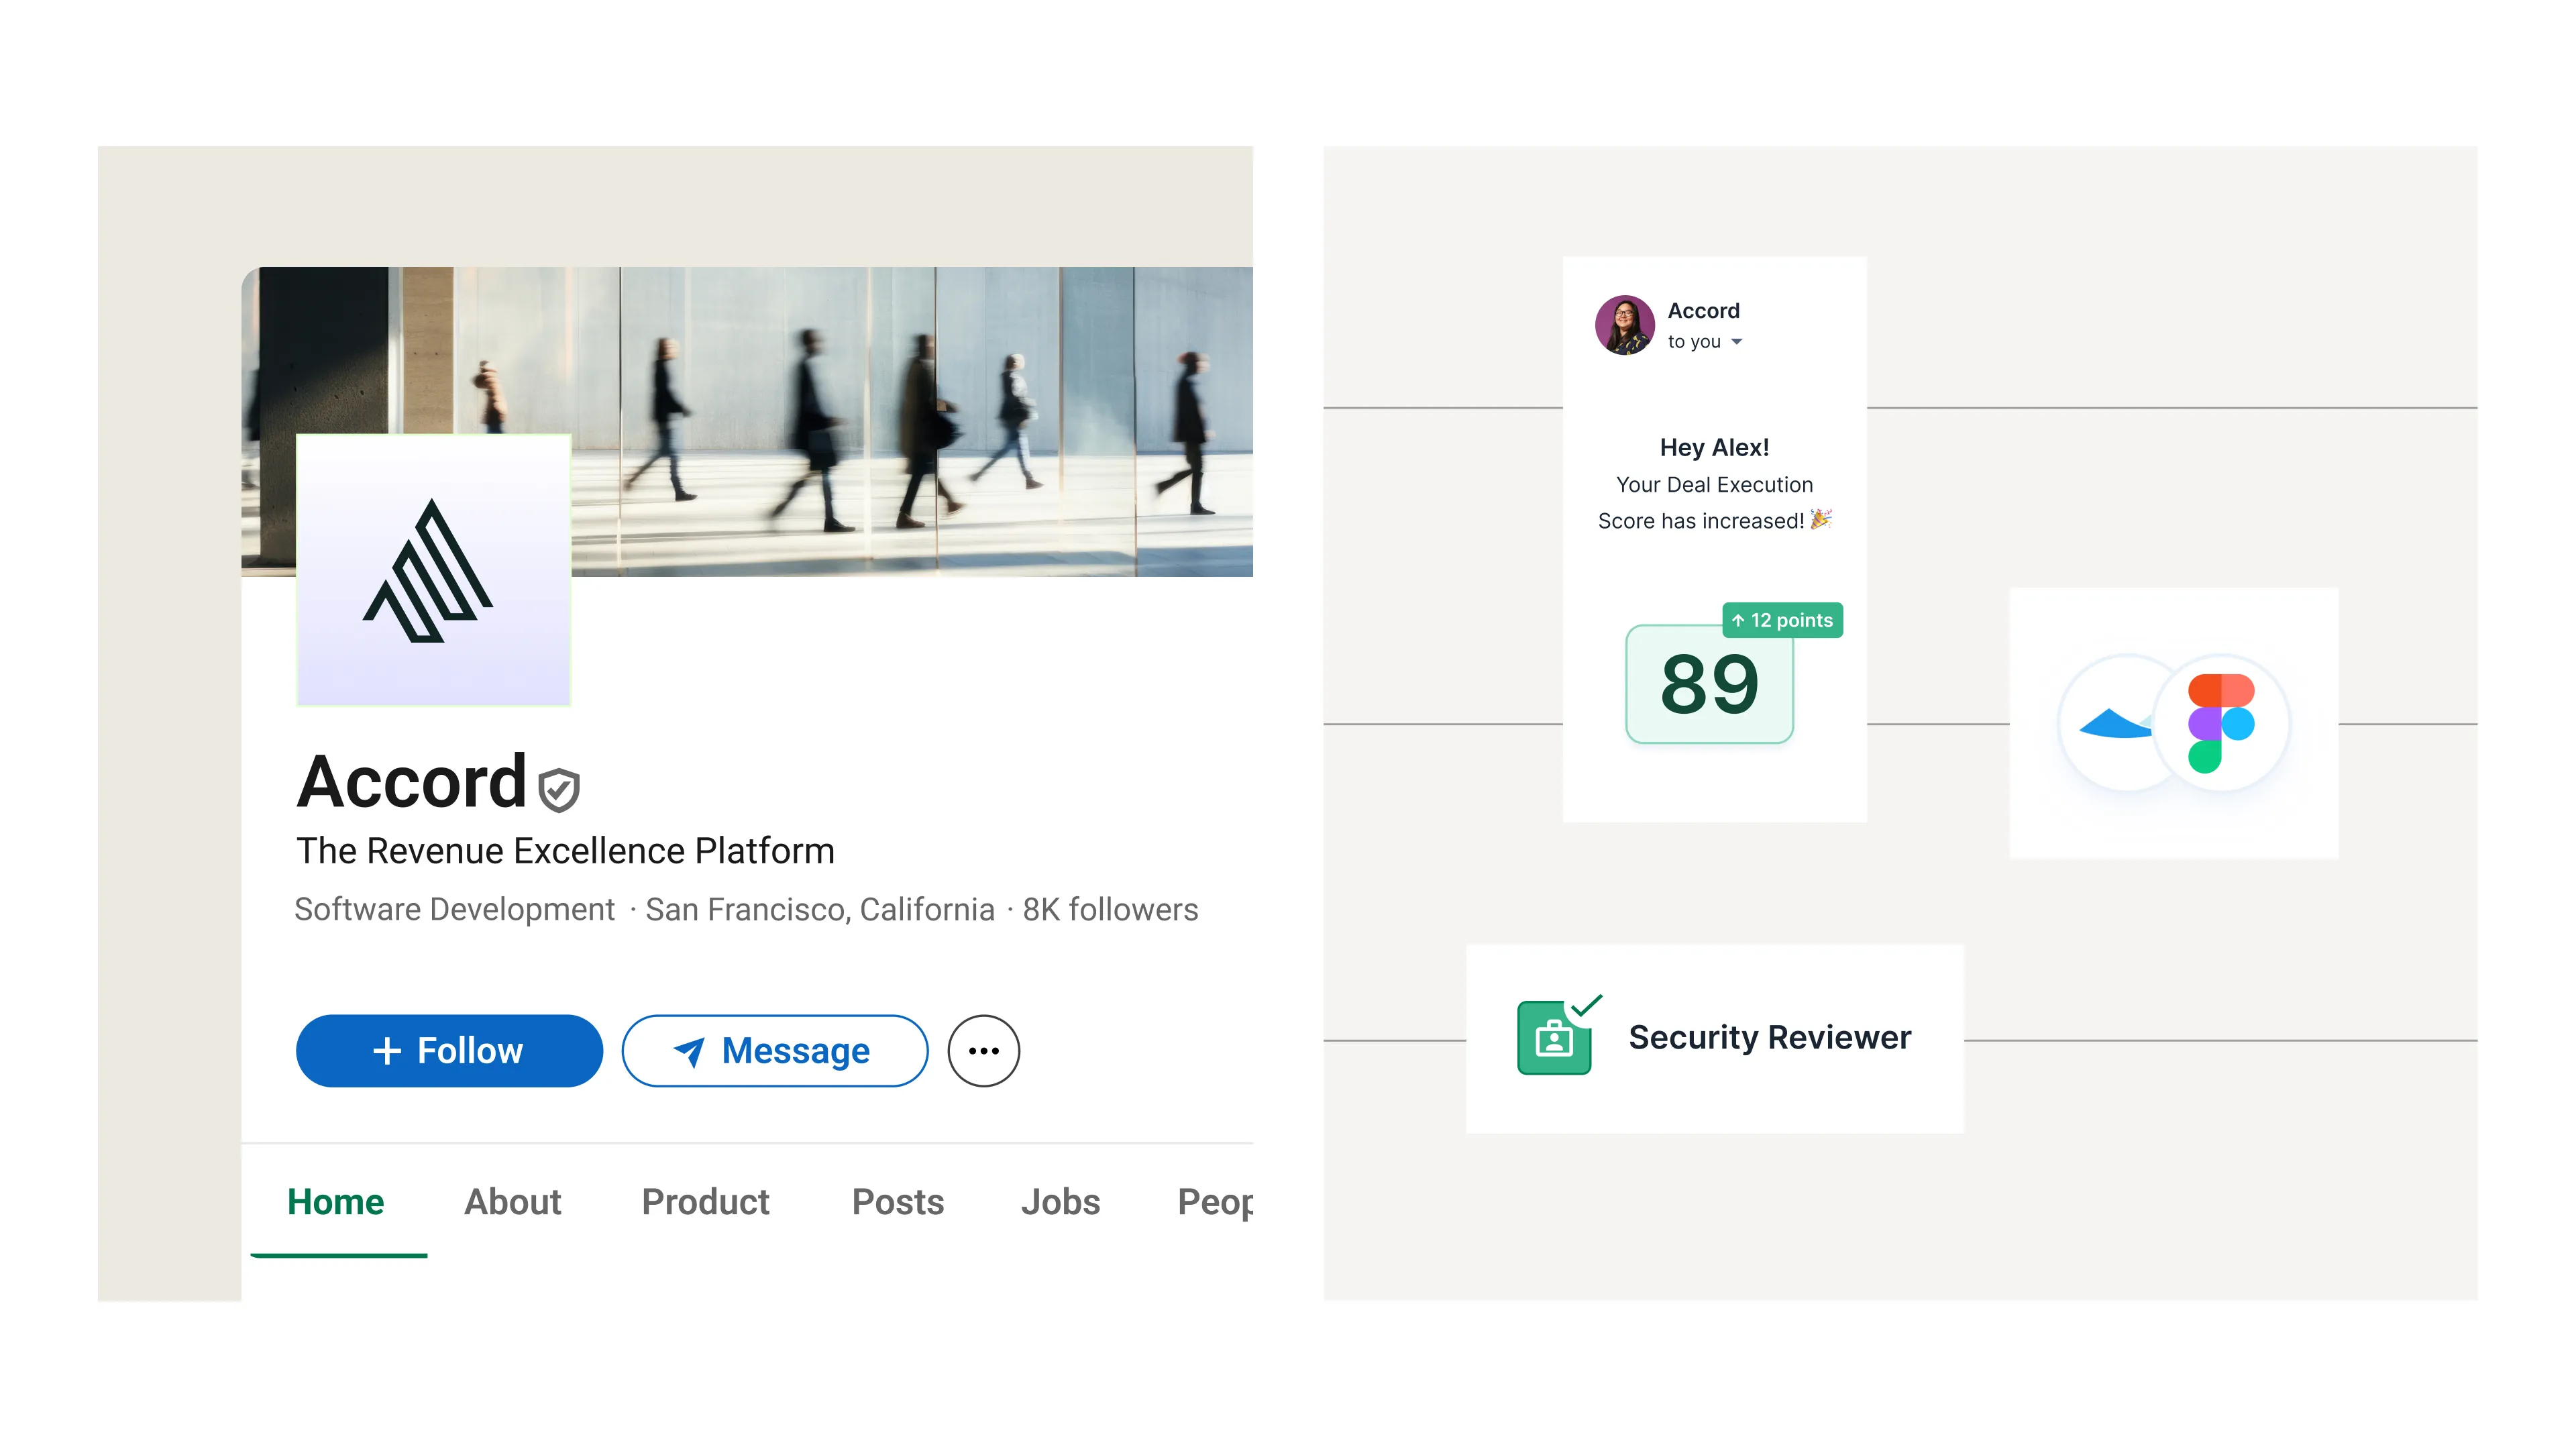Image resolution: width=2576 pixels, height=1449 pixels.
Task: Click the Accord logo profile picture
Action: click(433, 571)
